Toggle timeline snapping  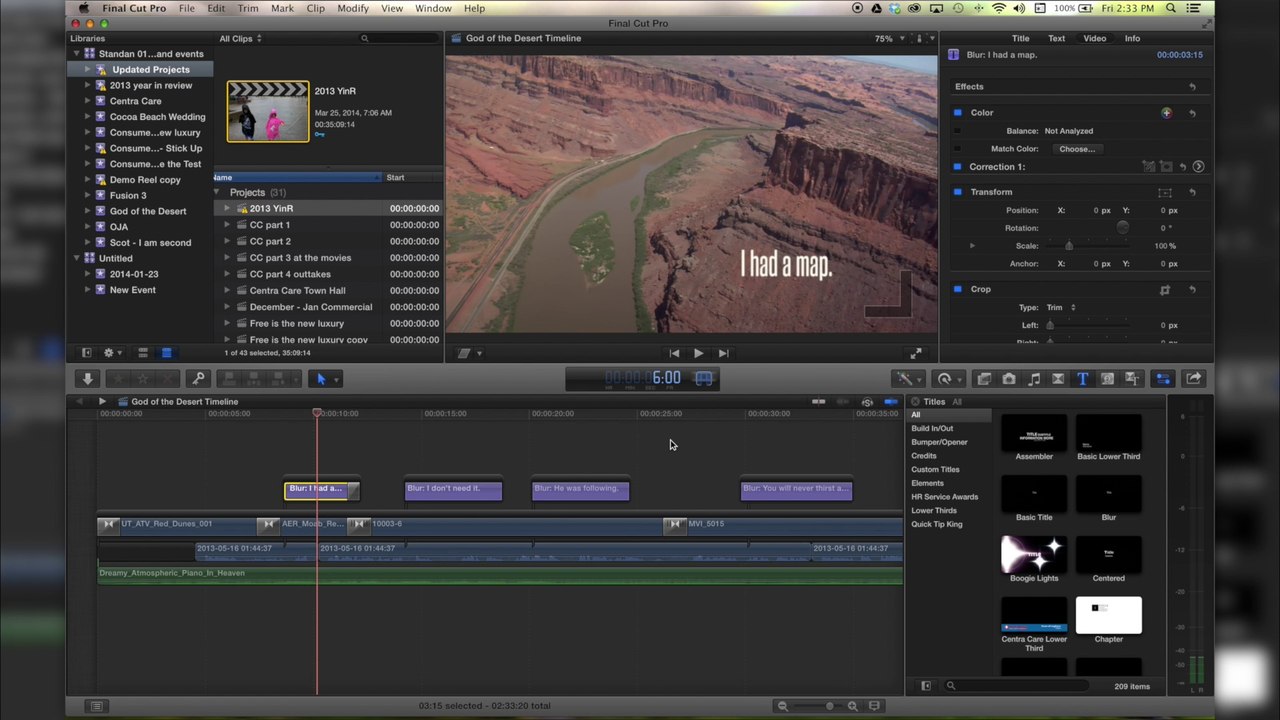(891, 402)
